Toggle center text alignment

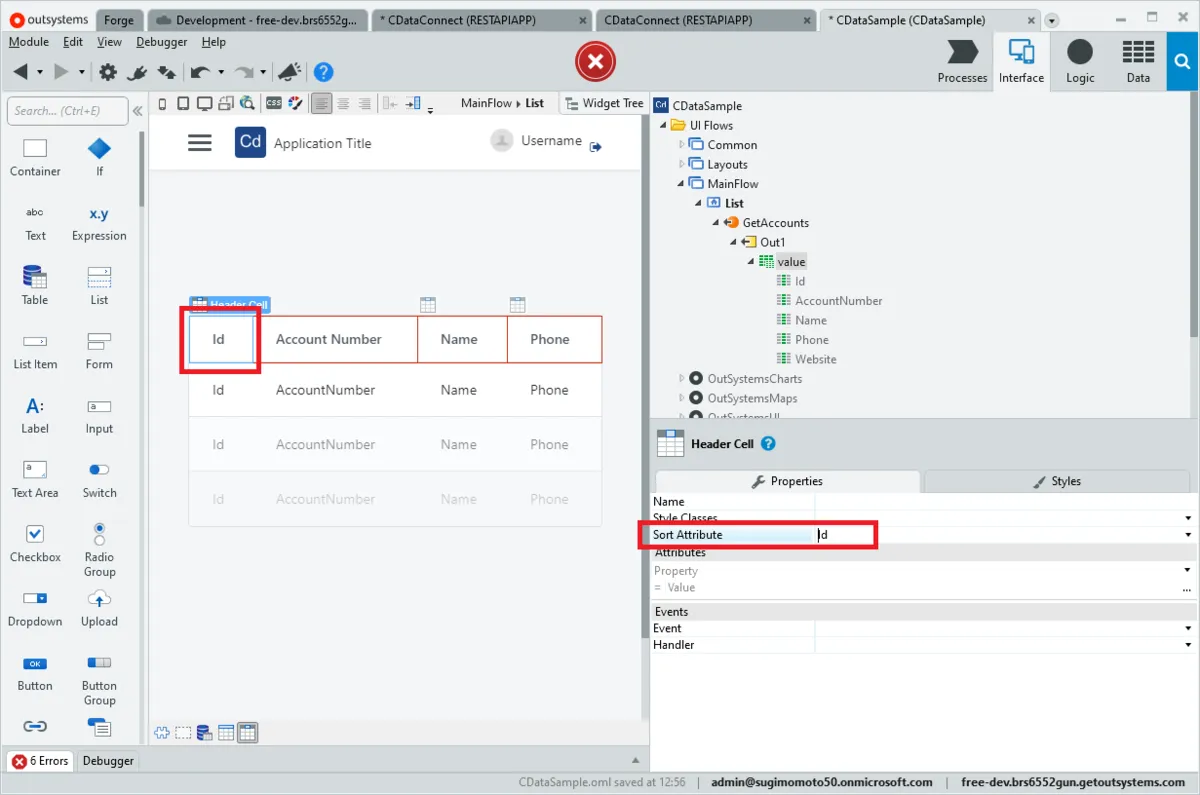(x=343, y=103)
